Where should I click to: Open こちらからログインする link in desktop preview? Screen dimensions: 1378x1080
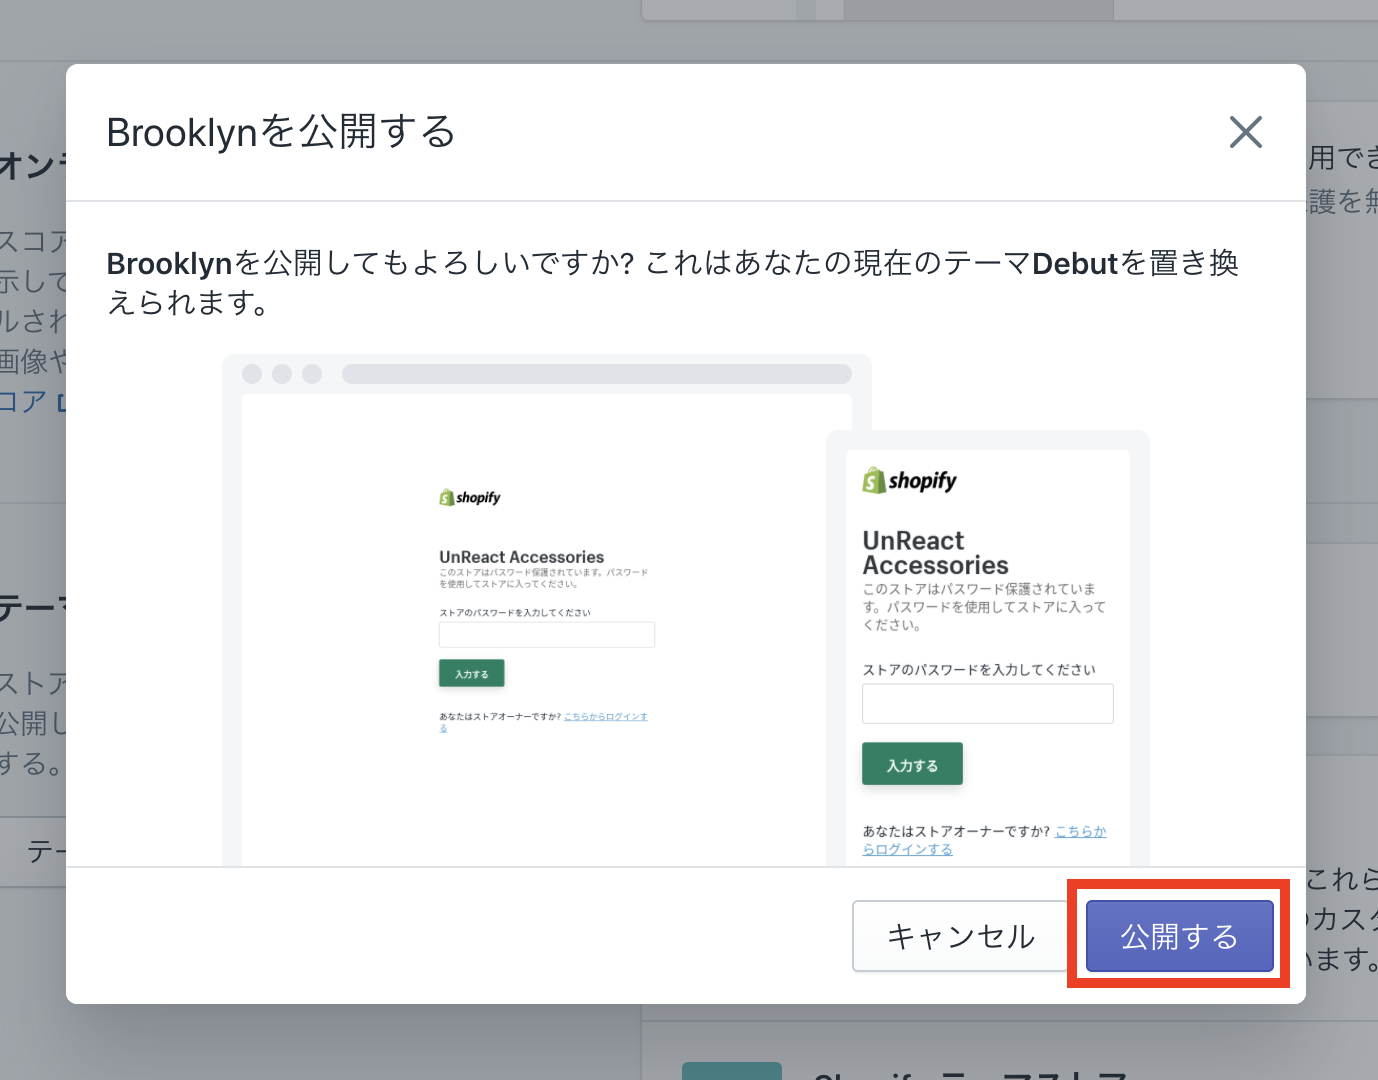click(x=605, y=717)
